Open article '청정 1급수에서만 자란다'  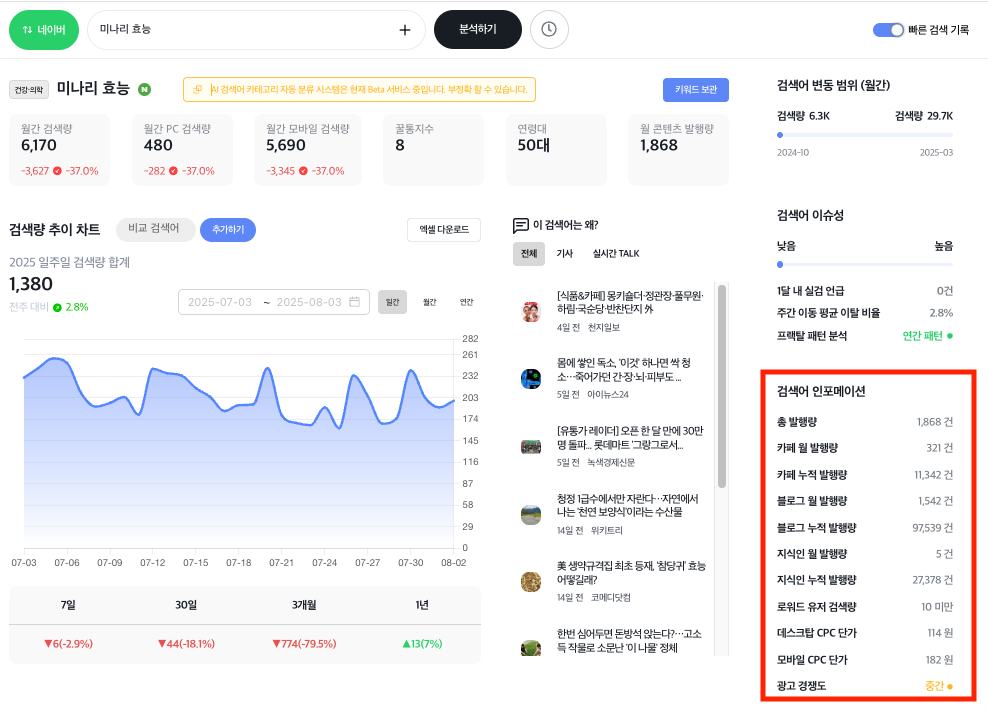tap(627, 505)
